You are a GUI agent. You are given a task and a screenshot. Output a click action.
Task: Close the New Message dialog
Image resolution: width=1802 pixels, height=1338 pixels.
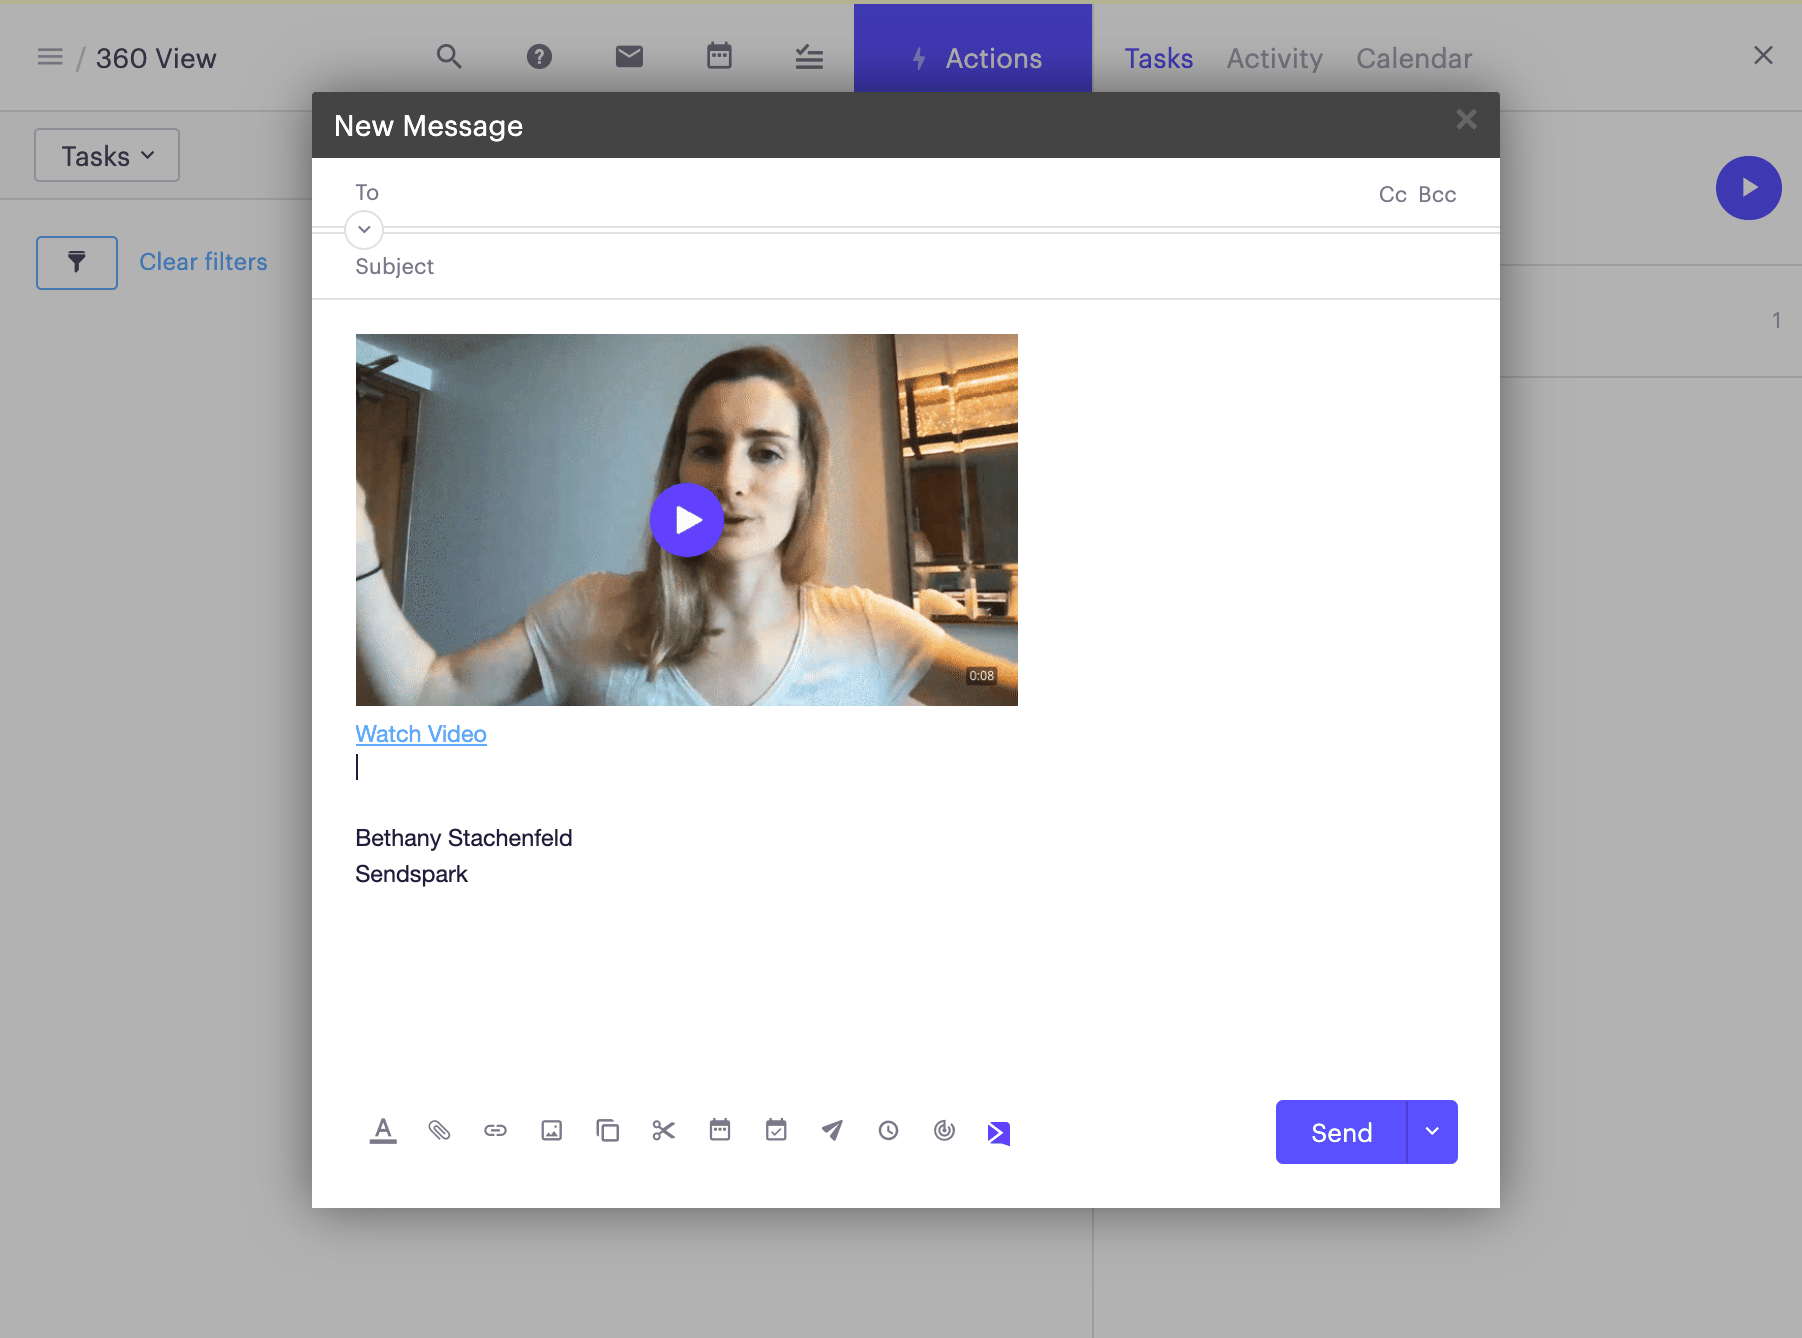click(1466, 120)
